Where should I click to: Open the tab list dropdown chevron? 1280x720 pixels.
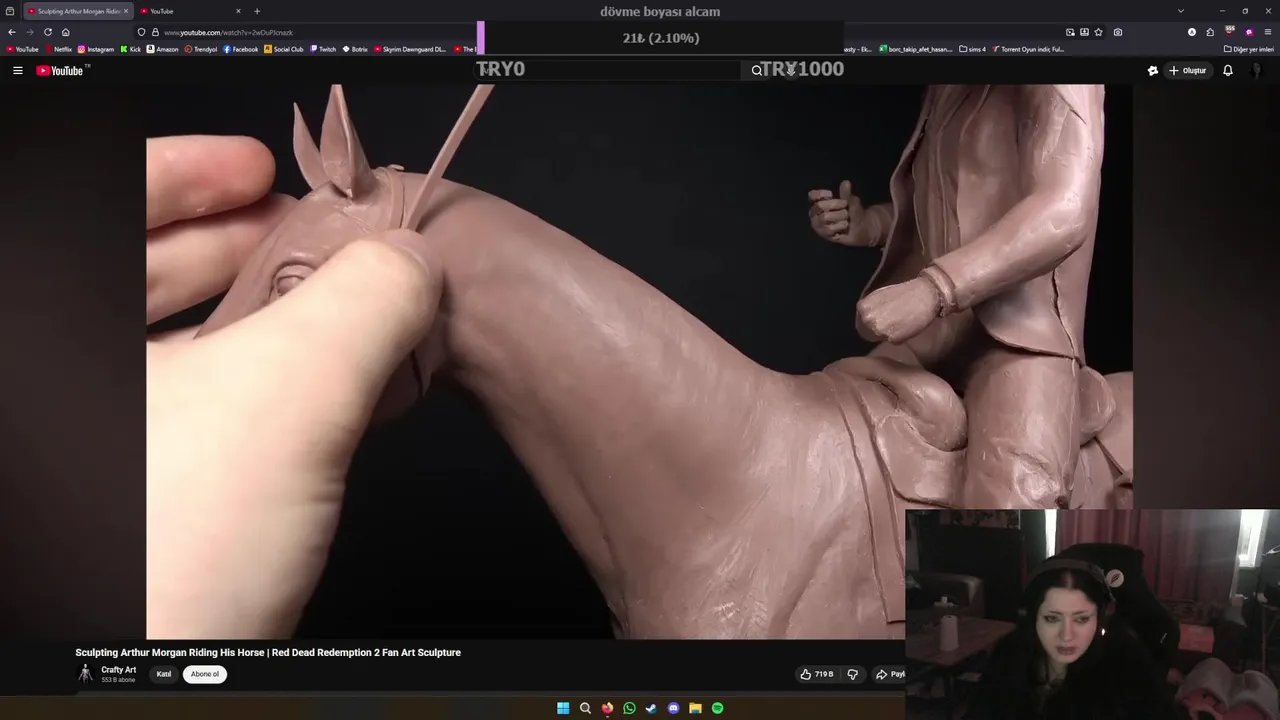click(1181, 11)
